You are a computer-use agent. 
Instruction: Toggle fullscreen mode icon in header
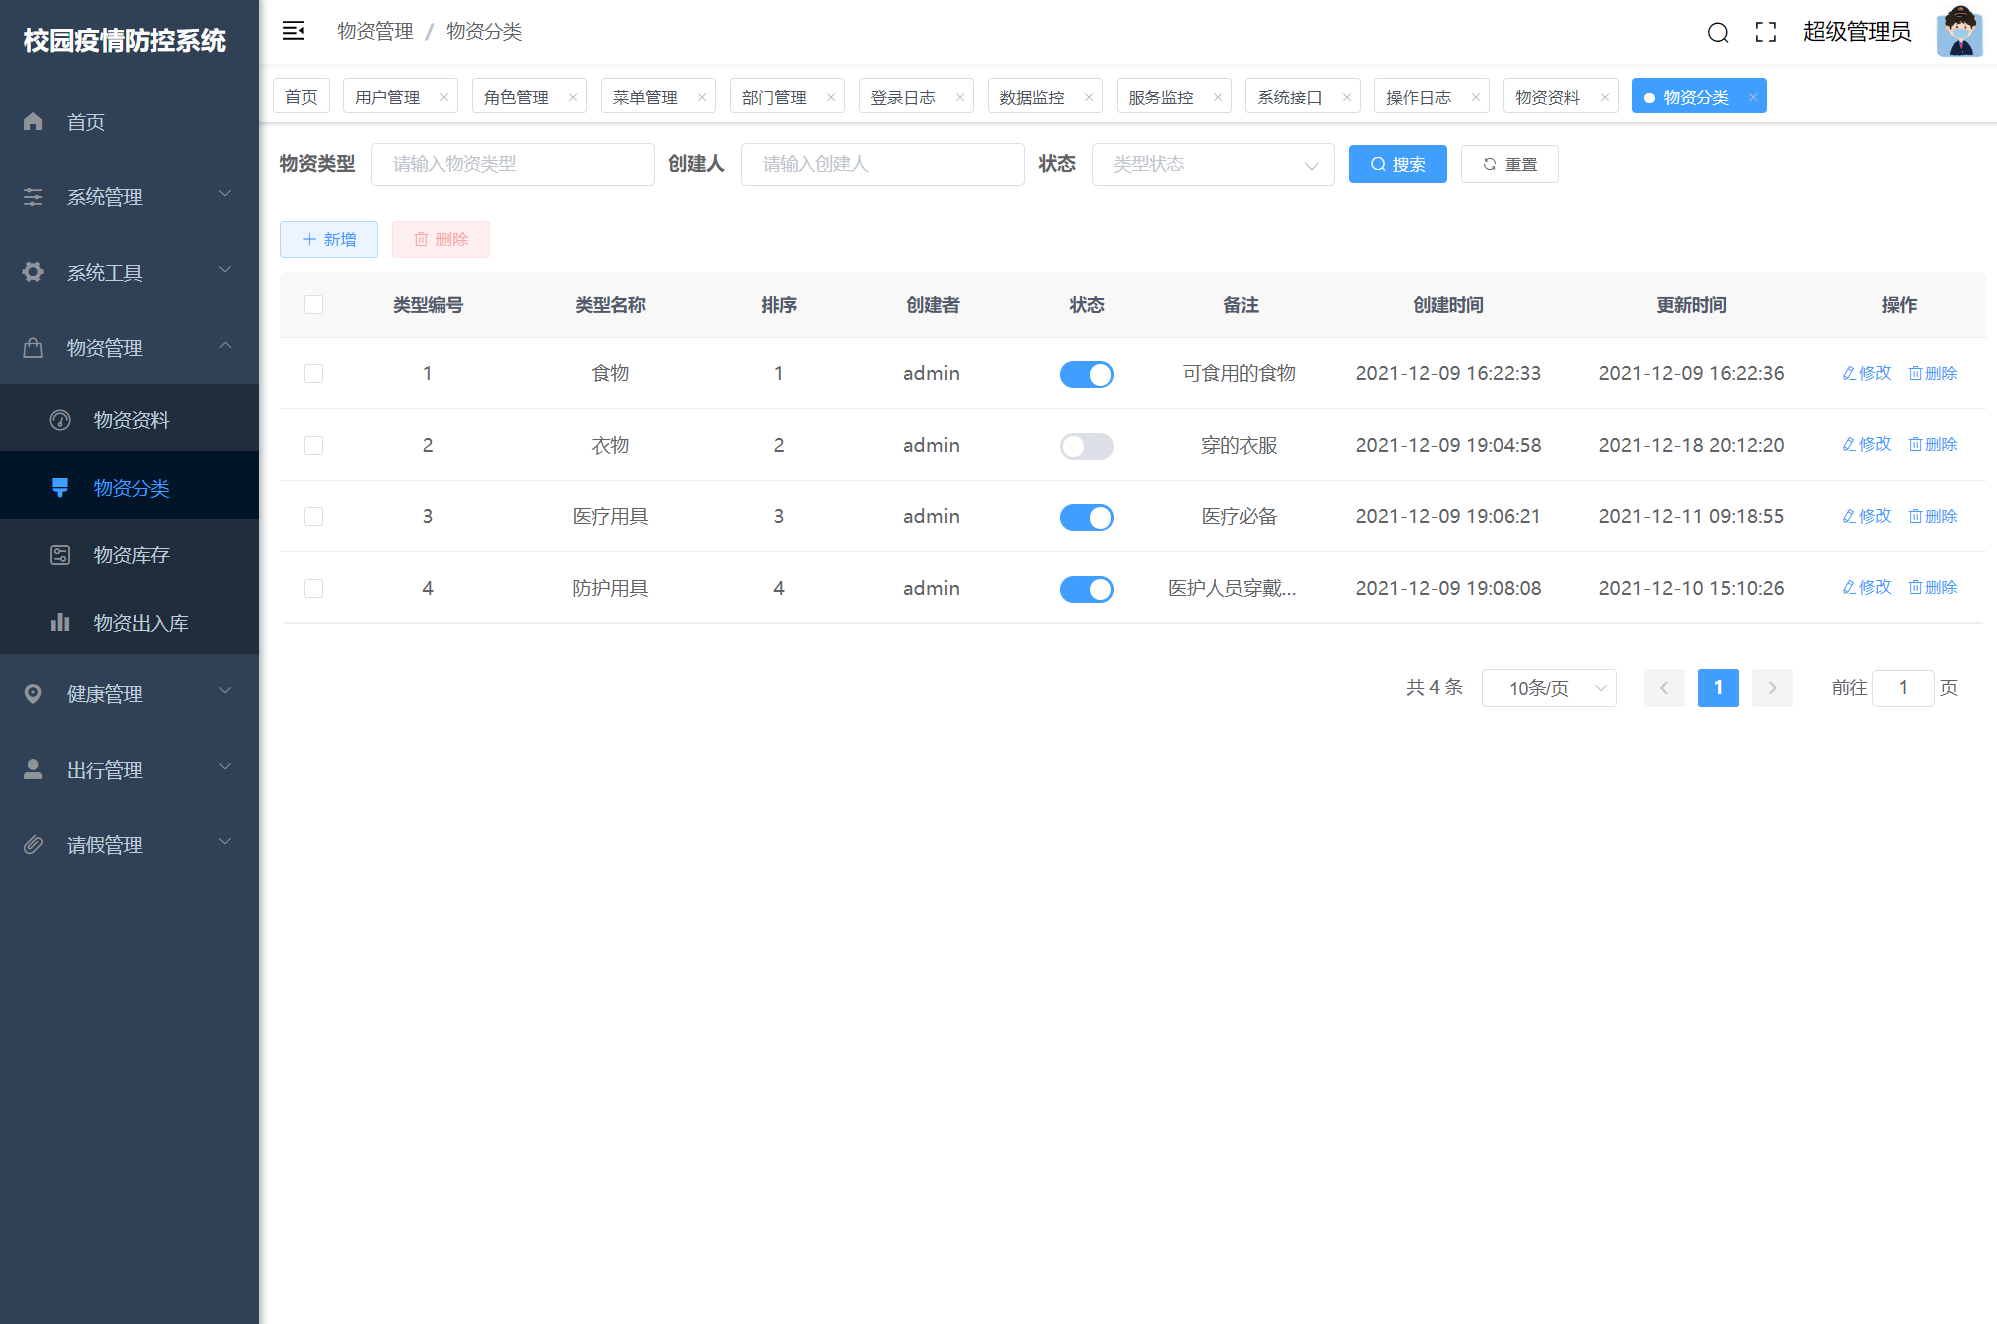click(1765, 32)
